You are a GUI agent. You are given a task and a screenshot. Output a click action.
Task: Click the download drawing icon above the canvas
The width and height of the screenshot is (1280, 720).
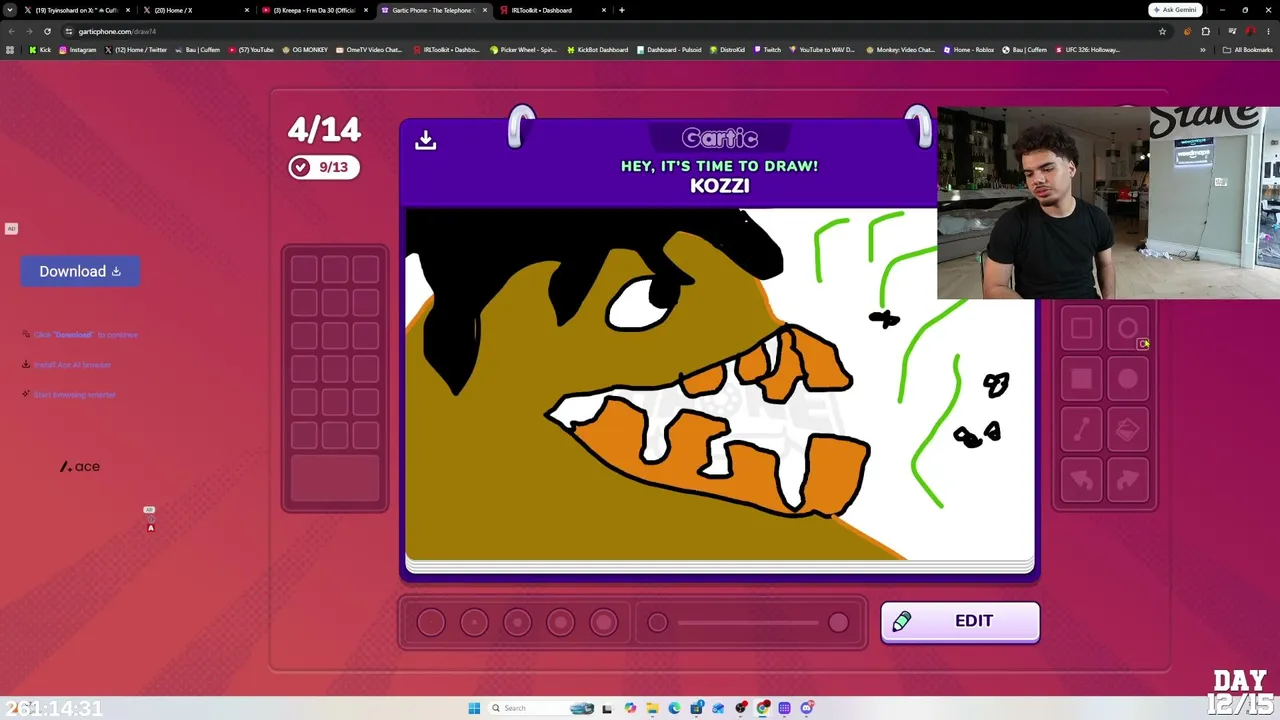pyautogui.click(x=425, y=141)
